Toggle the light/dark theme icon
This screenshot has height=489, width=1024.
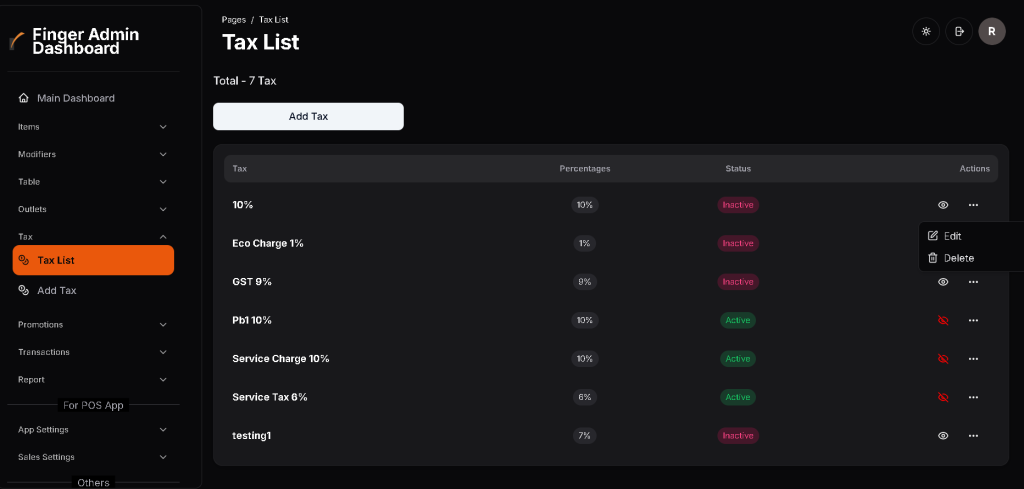[926, 32]
